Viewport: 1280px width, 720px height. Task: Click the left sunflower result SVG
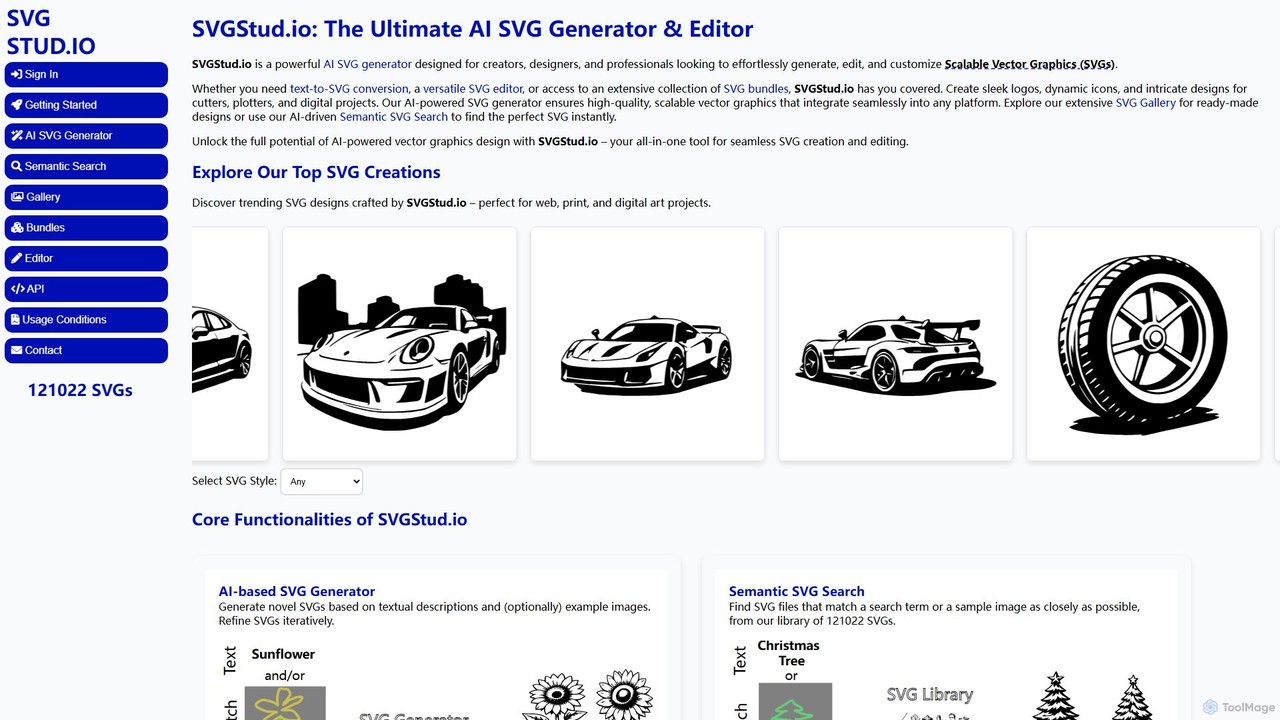(556, 696)
